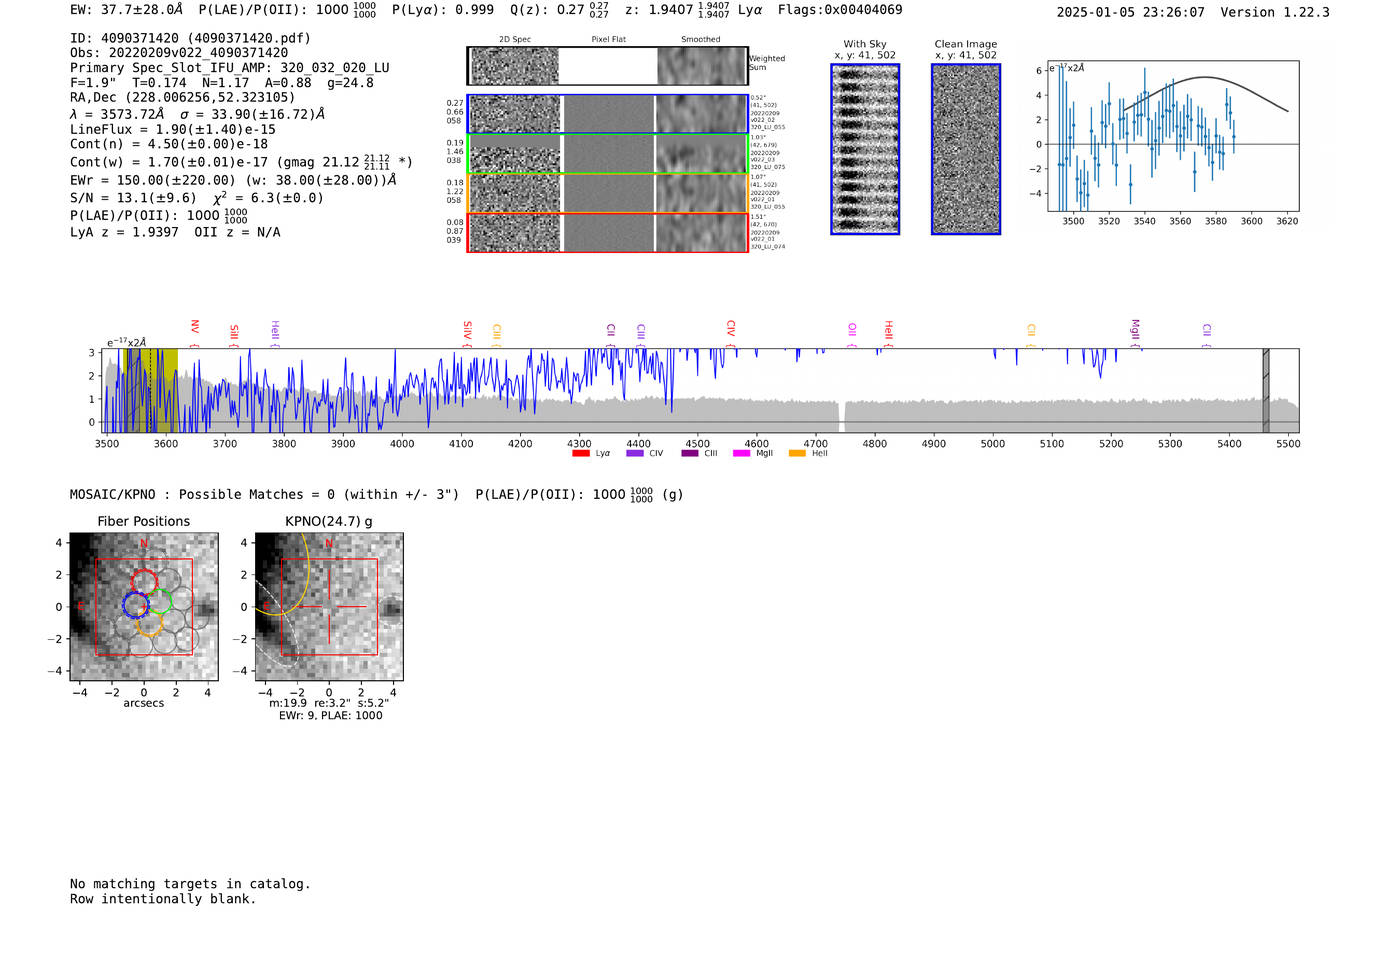1400x953 pixels.
Task: Select the blue fiber circle
Action: click(x=135, y=605)
